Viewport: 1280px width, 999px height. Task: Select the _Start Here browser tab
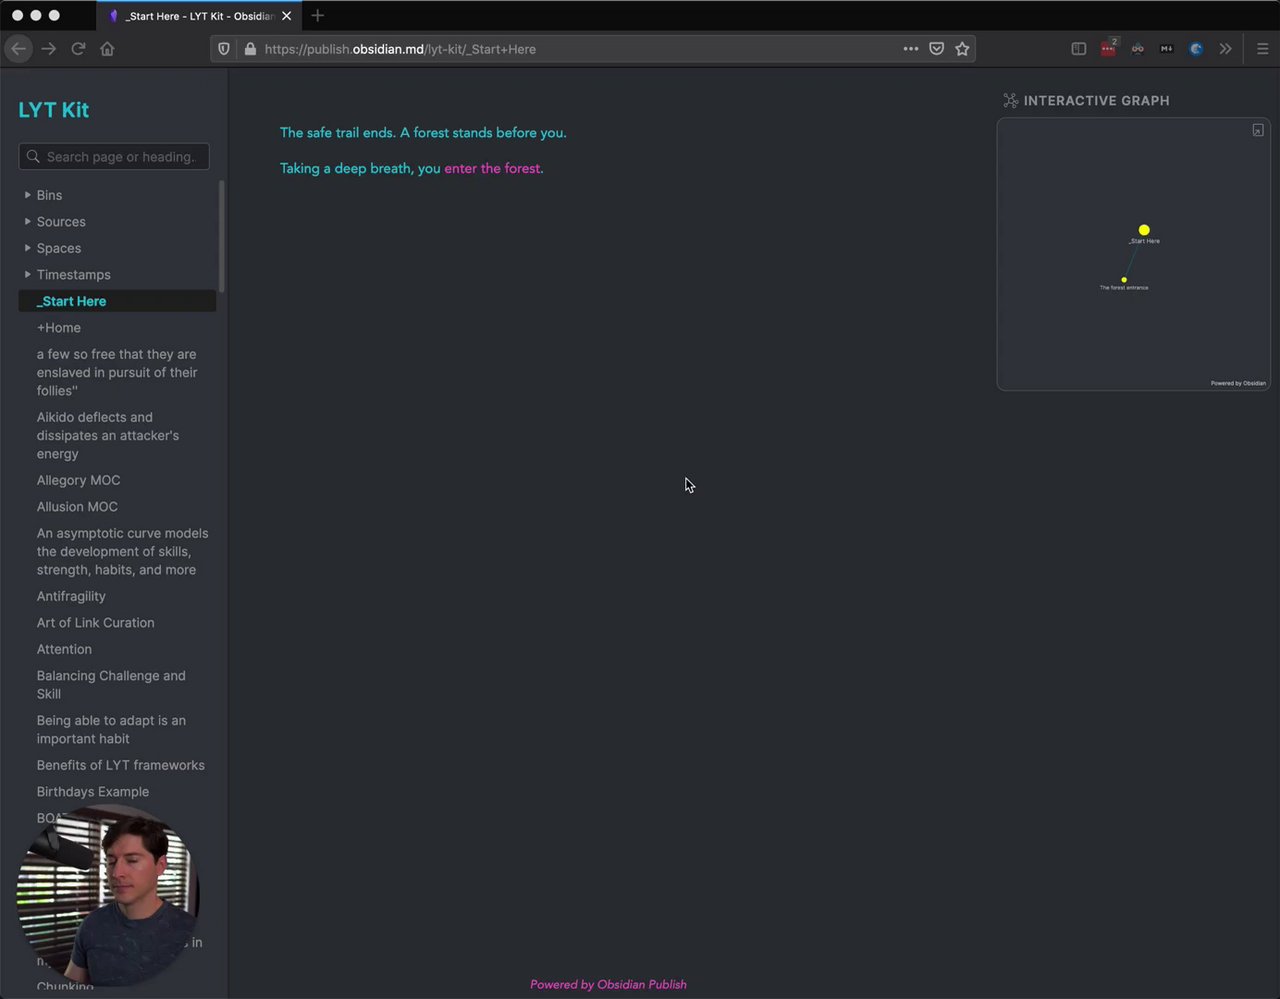pos(199,16)
